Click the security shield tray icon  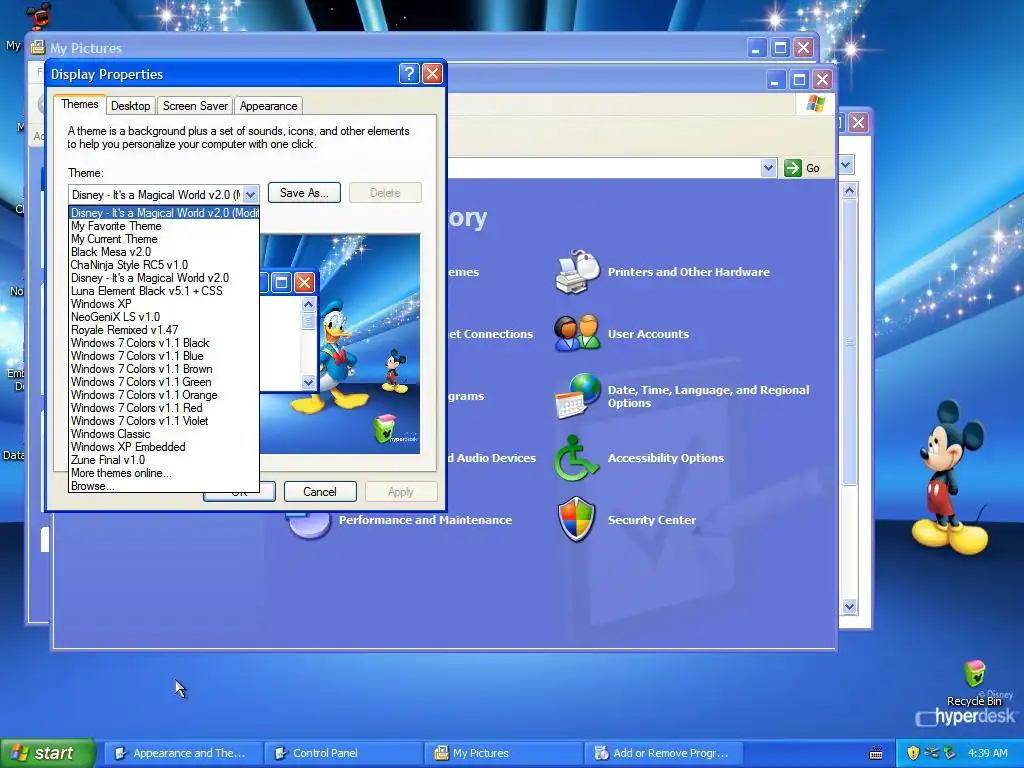913,753
